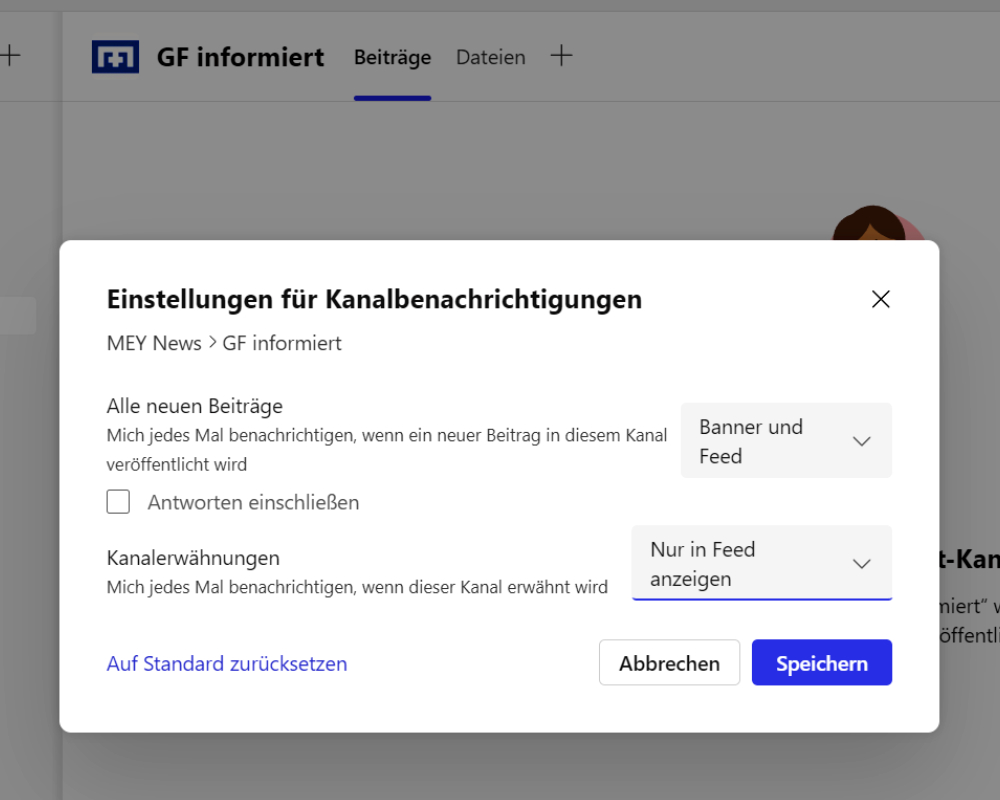Open the Dateien tab
The width and height of the screenshot is (1000, 800).
pos(490,58)
